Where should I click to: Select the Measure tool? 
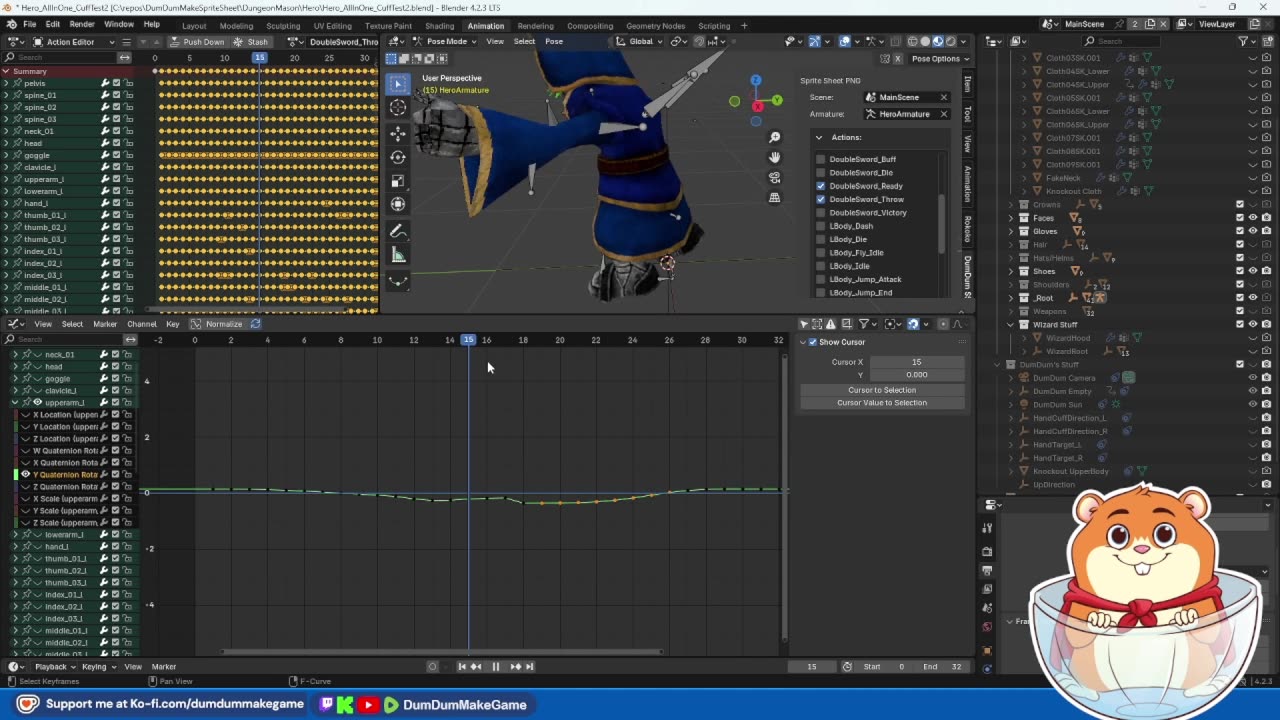click(398, 255)
